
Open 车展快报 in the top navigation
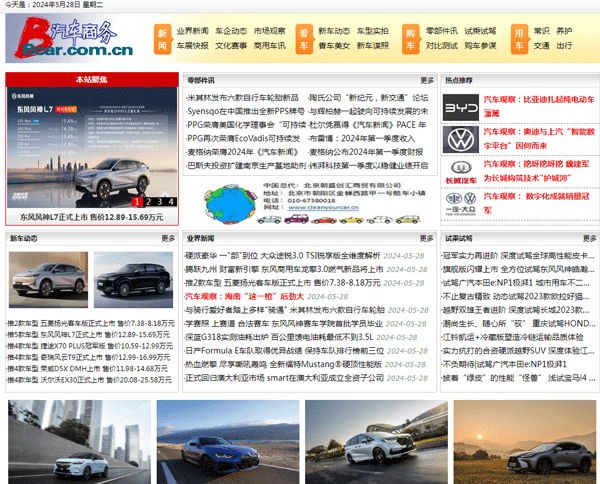click(192, 46)
